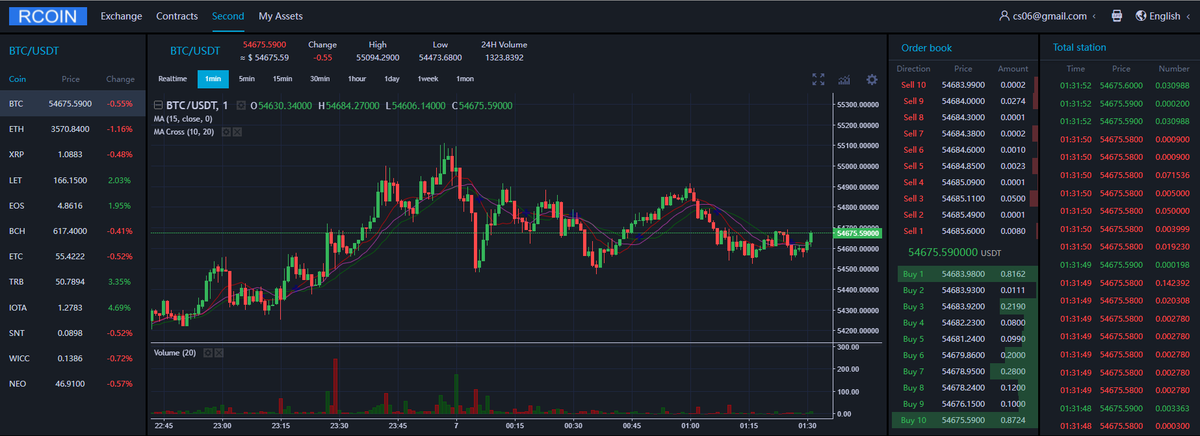This screenshot has width=1200, height=436.
Task: Open the chart indicators icon
Action: tap(844, 79)
